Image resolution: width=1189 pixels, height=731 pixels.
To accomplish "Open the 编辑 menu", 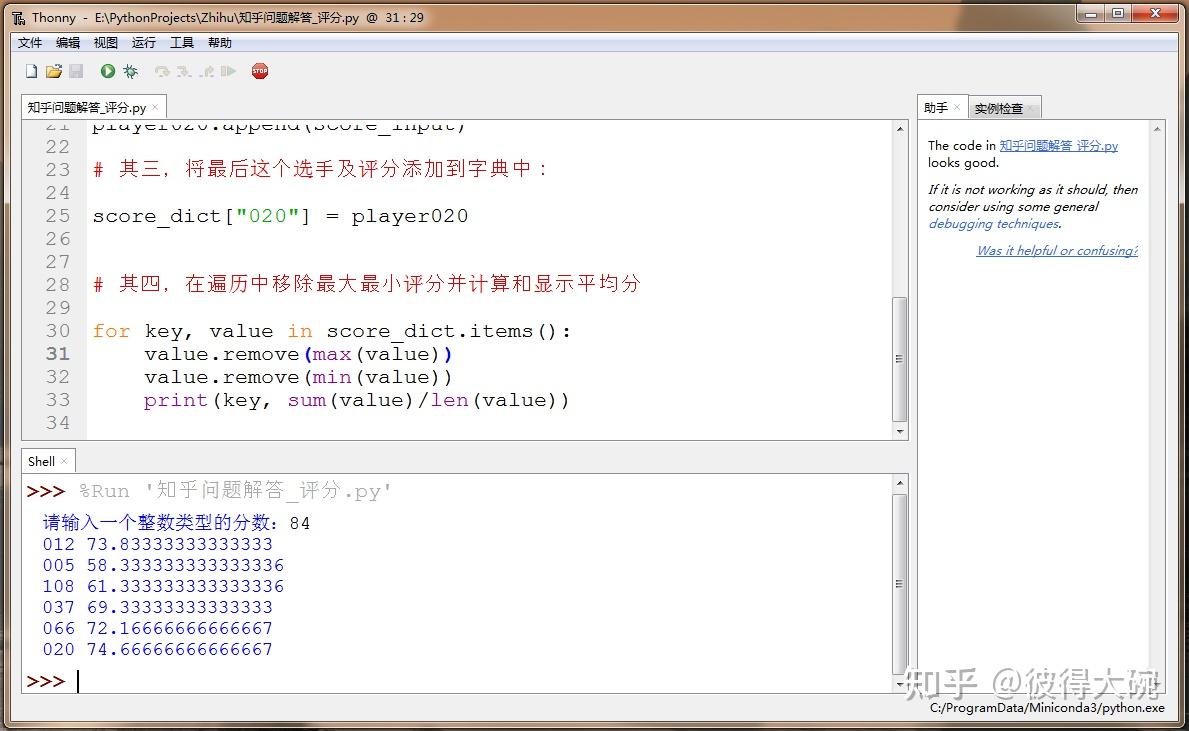I will (67, 42).
